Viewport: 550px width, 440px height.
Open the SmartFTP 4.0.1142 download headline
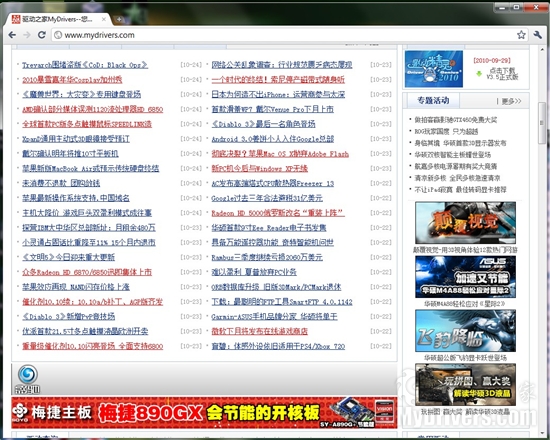[x=282, y=301]
